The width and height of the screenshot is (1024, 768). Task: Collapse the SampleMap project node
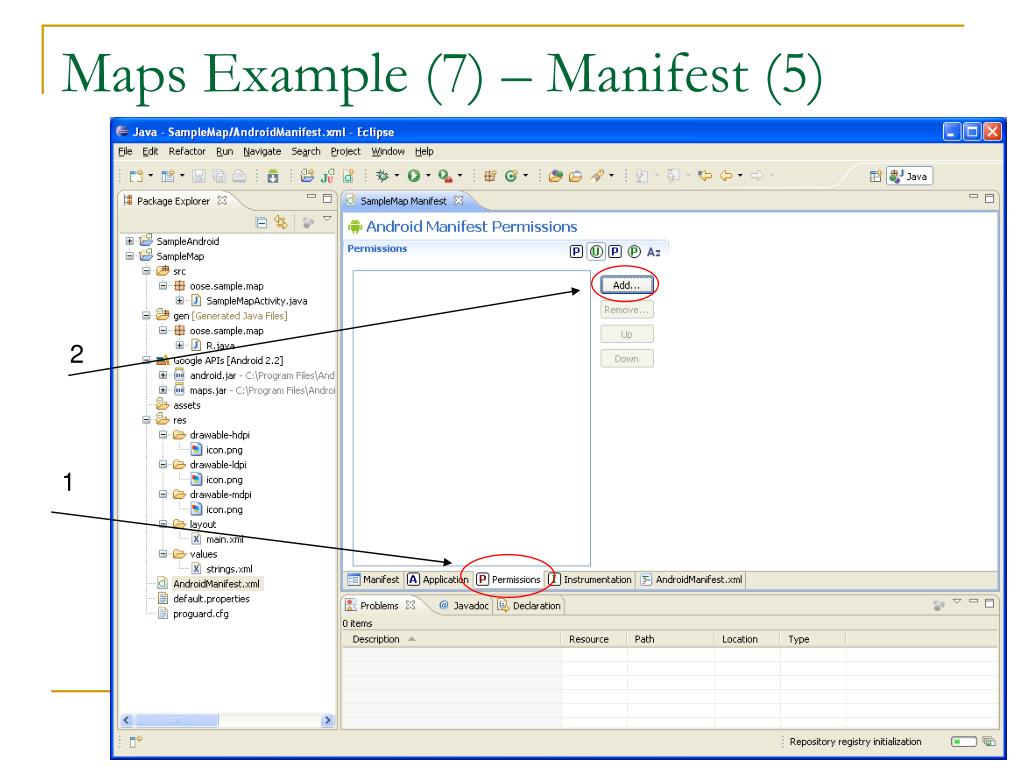[130, 256]
